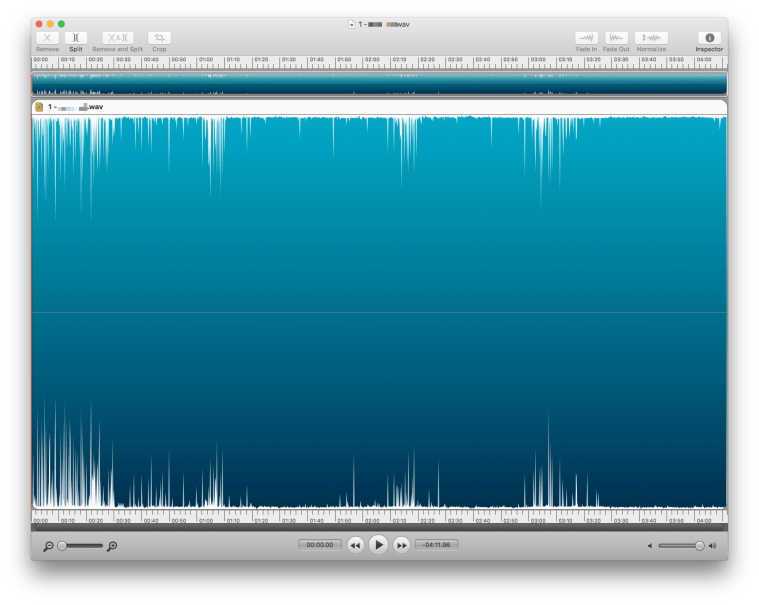Click the elapsed time 00:00.00 display
Image resolution: width=759 pixels, height=605 pixels.
tap(319, 545)
